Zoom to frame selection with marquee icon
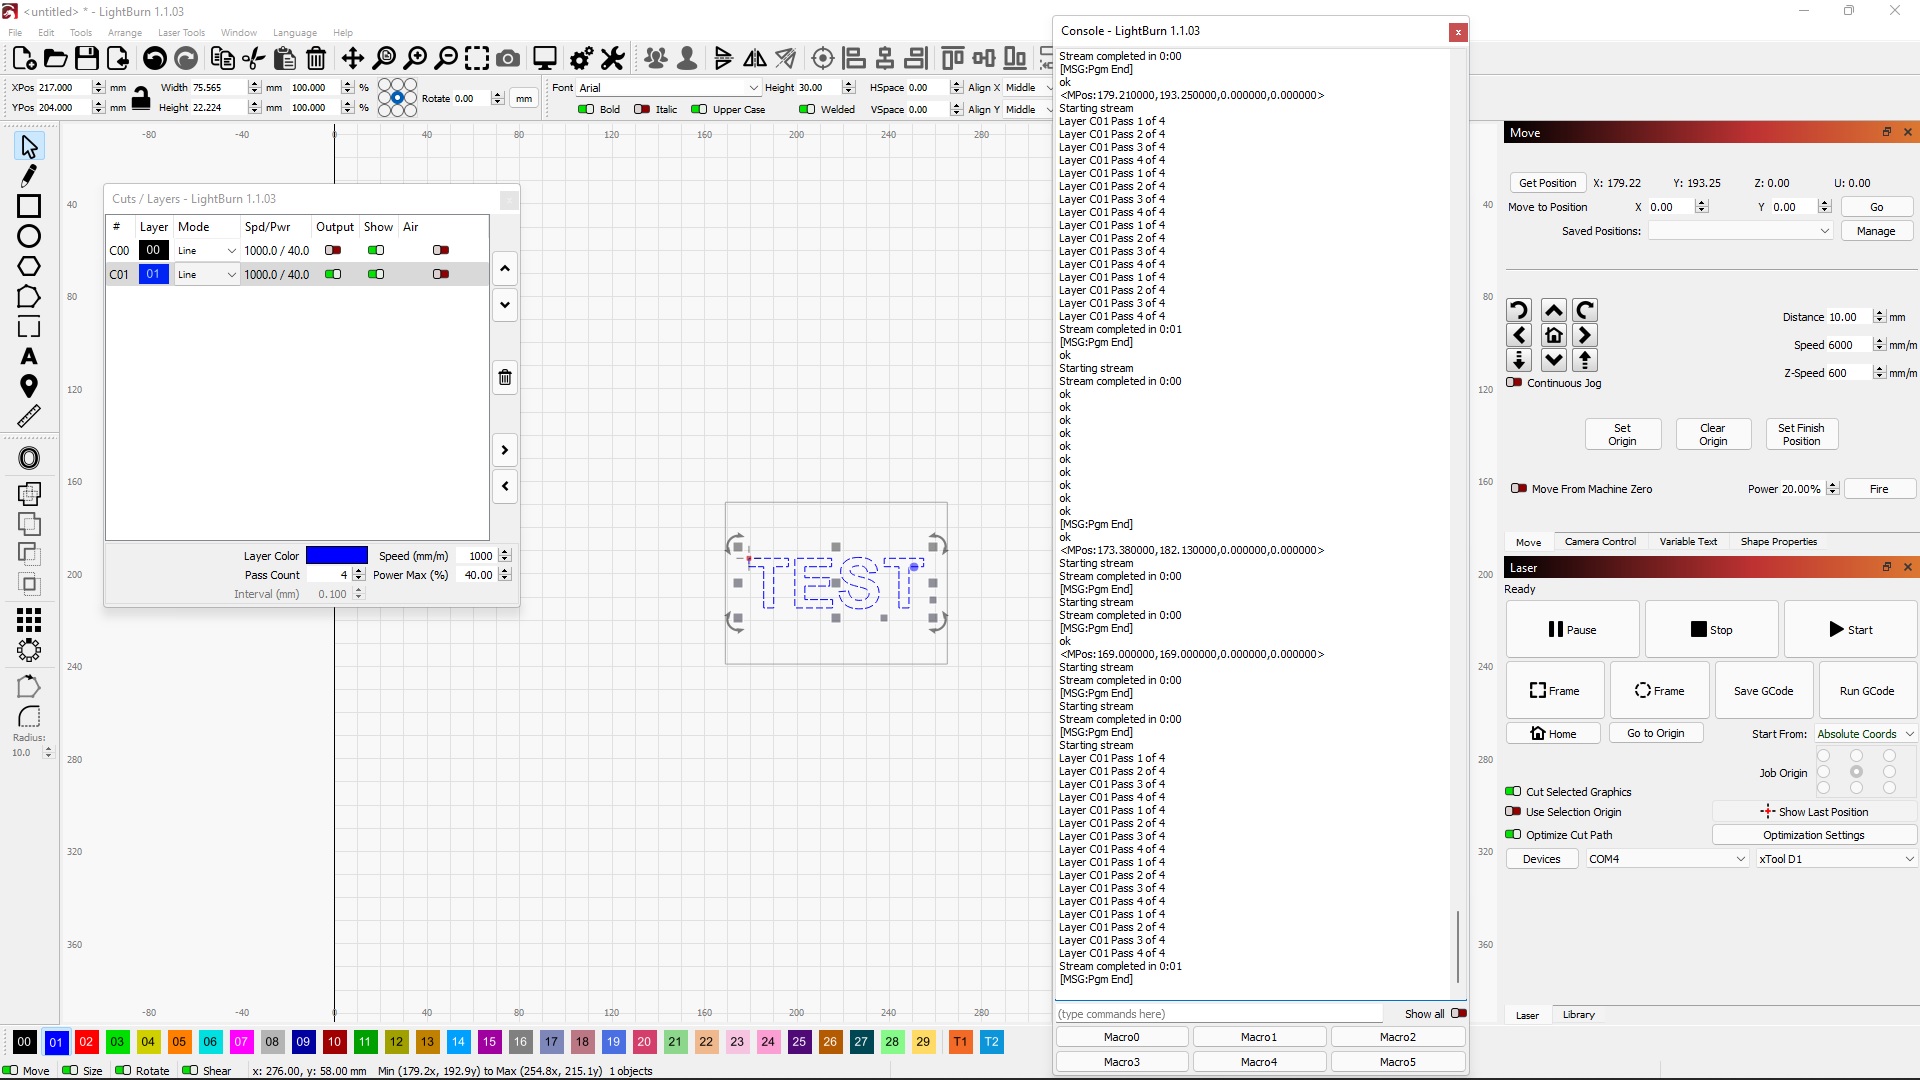1920x1080 pixels. point(477,58)
